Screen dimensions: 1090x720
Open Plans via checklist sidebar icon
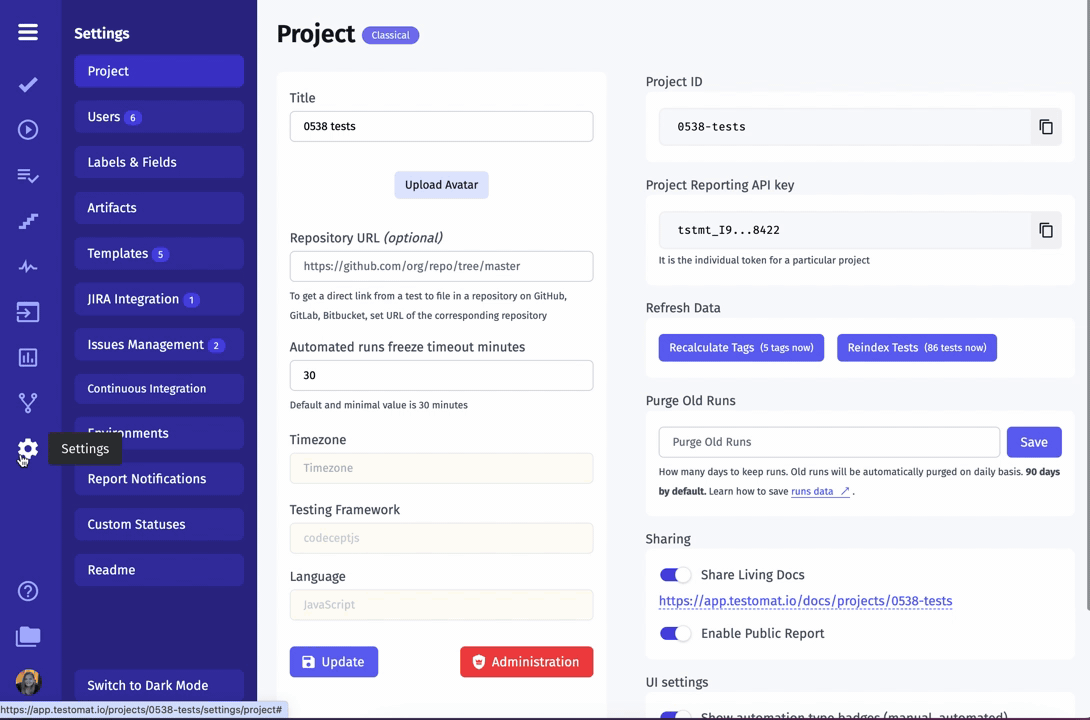point(28,176)
